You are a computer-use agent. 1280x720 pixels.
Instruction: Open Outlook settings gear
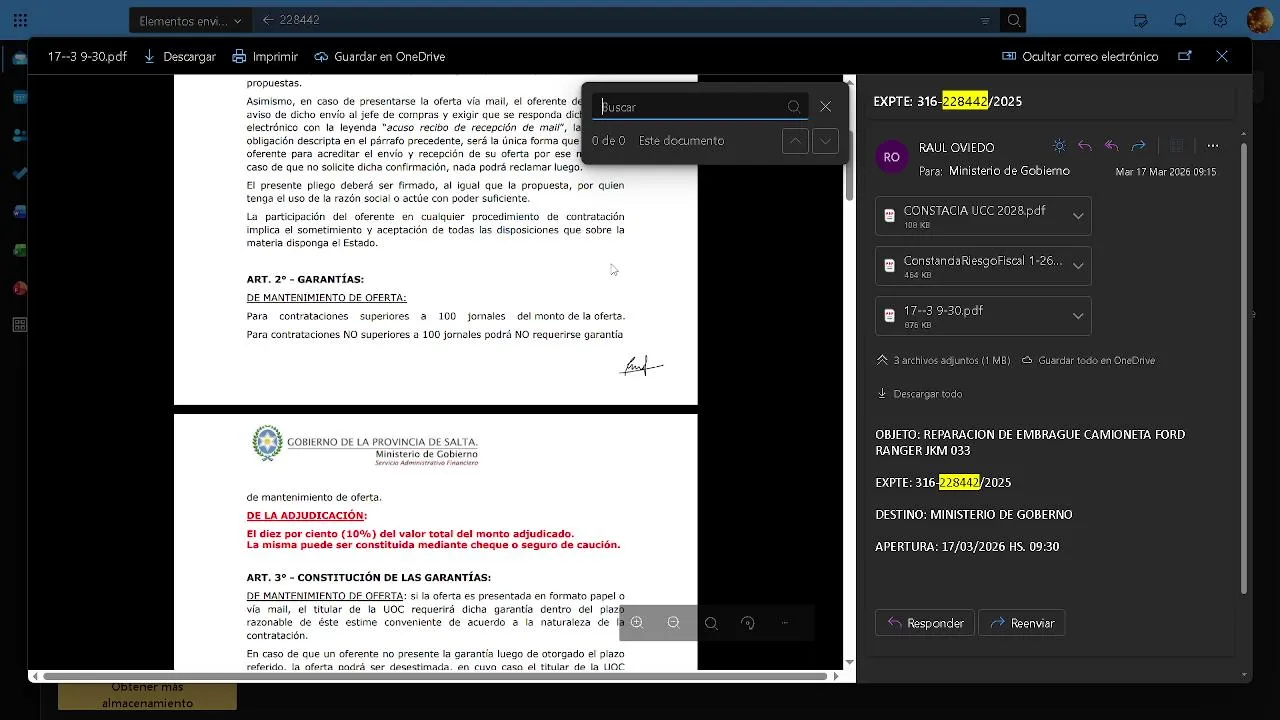point(1220,20)
